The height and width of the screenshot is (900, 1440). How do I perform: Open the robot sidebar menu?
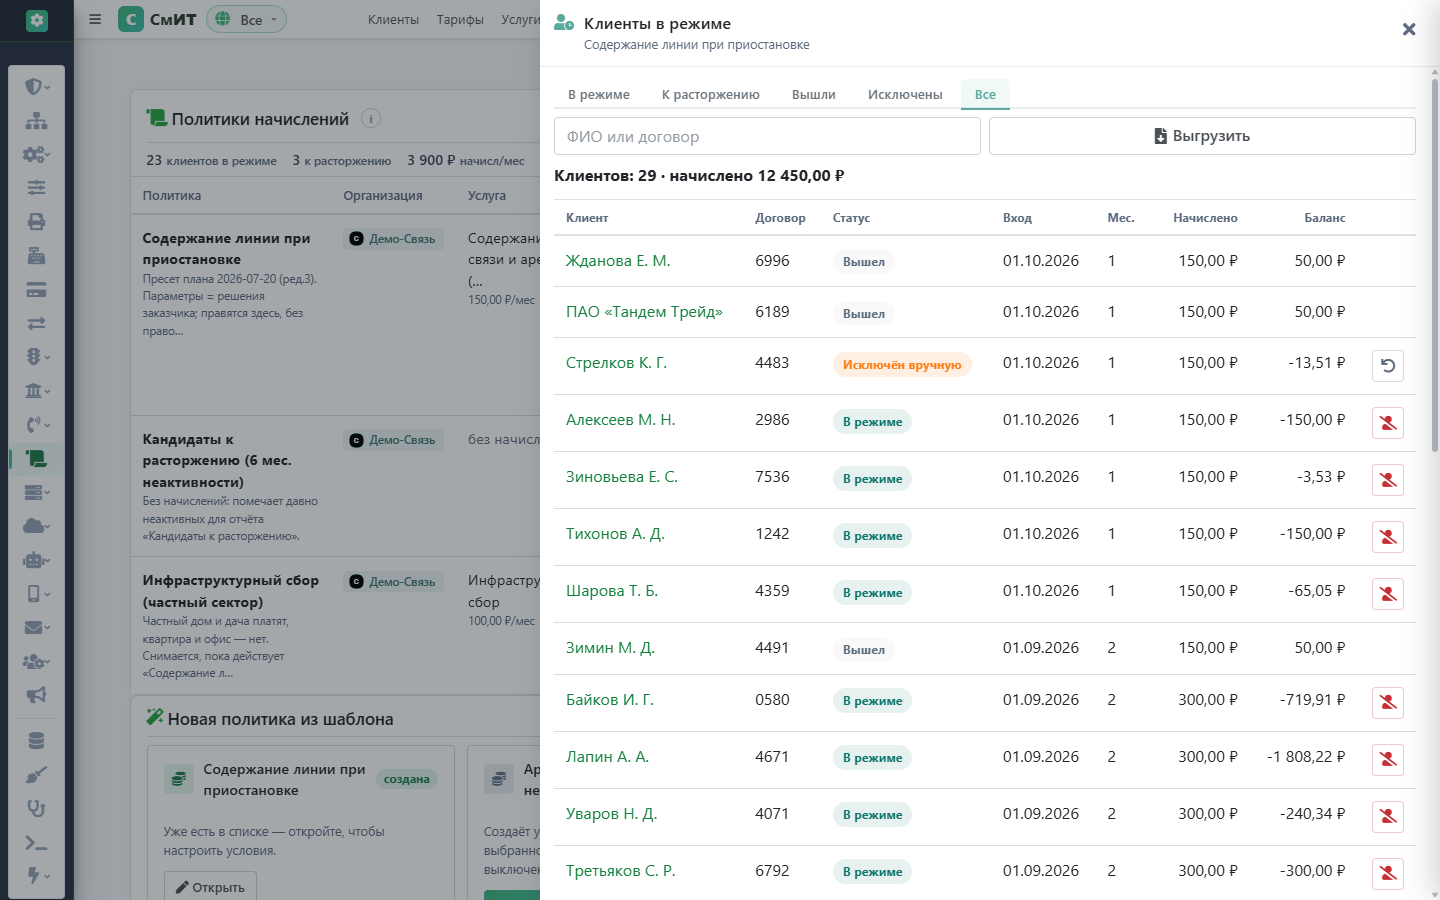point(36,560)
